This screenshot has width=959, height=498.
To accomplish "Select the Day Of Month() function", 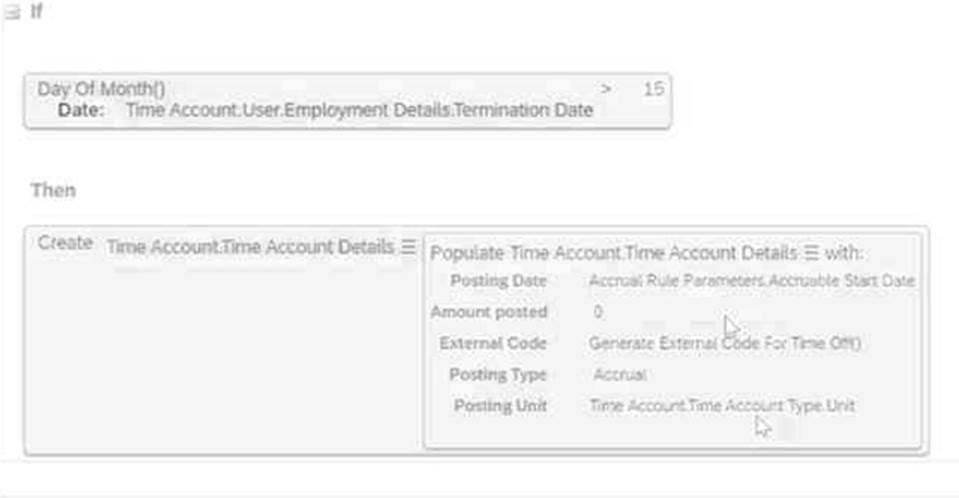I will point(94,89).
